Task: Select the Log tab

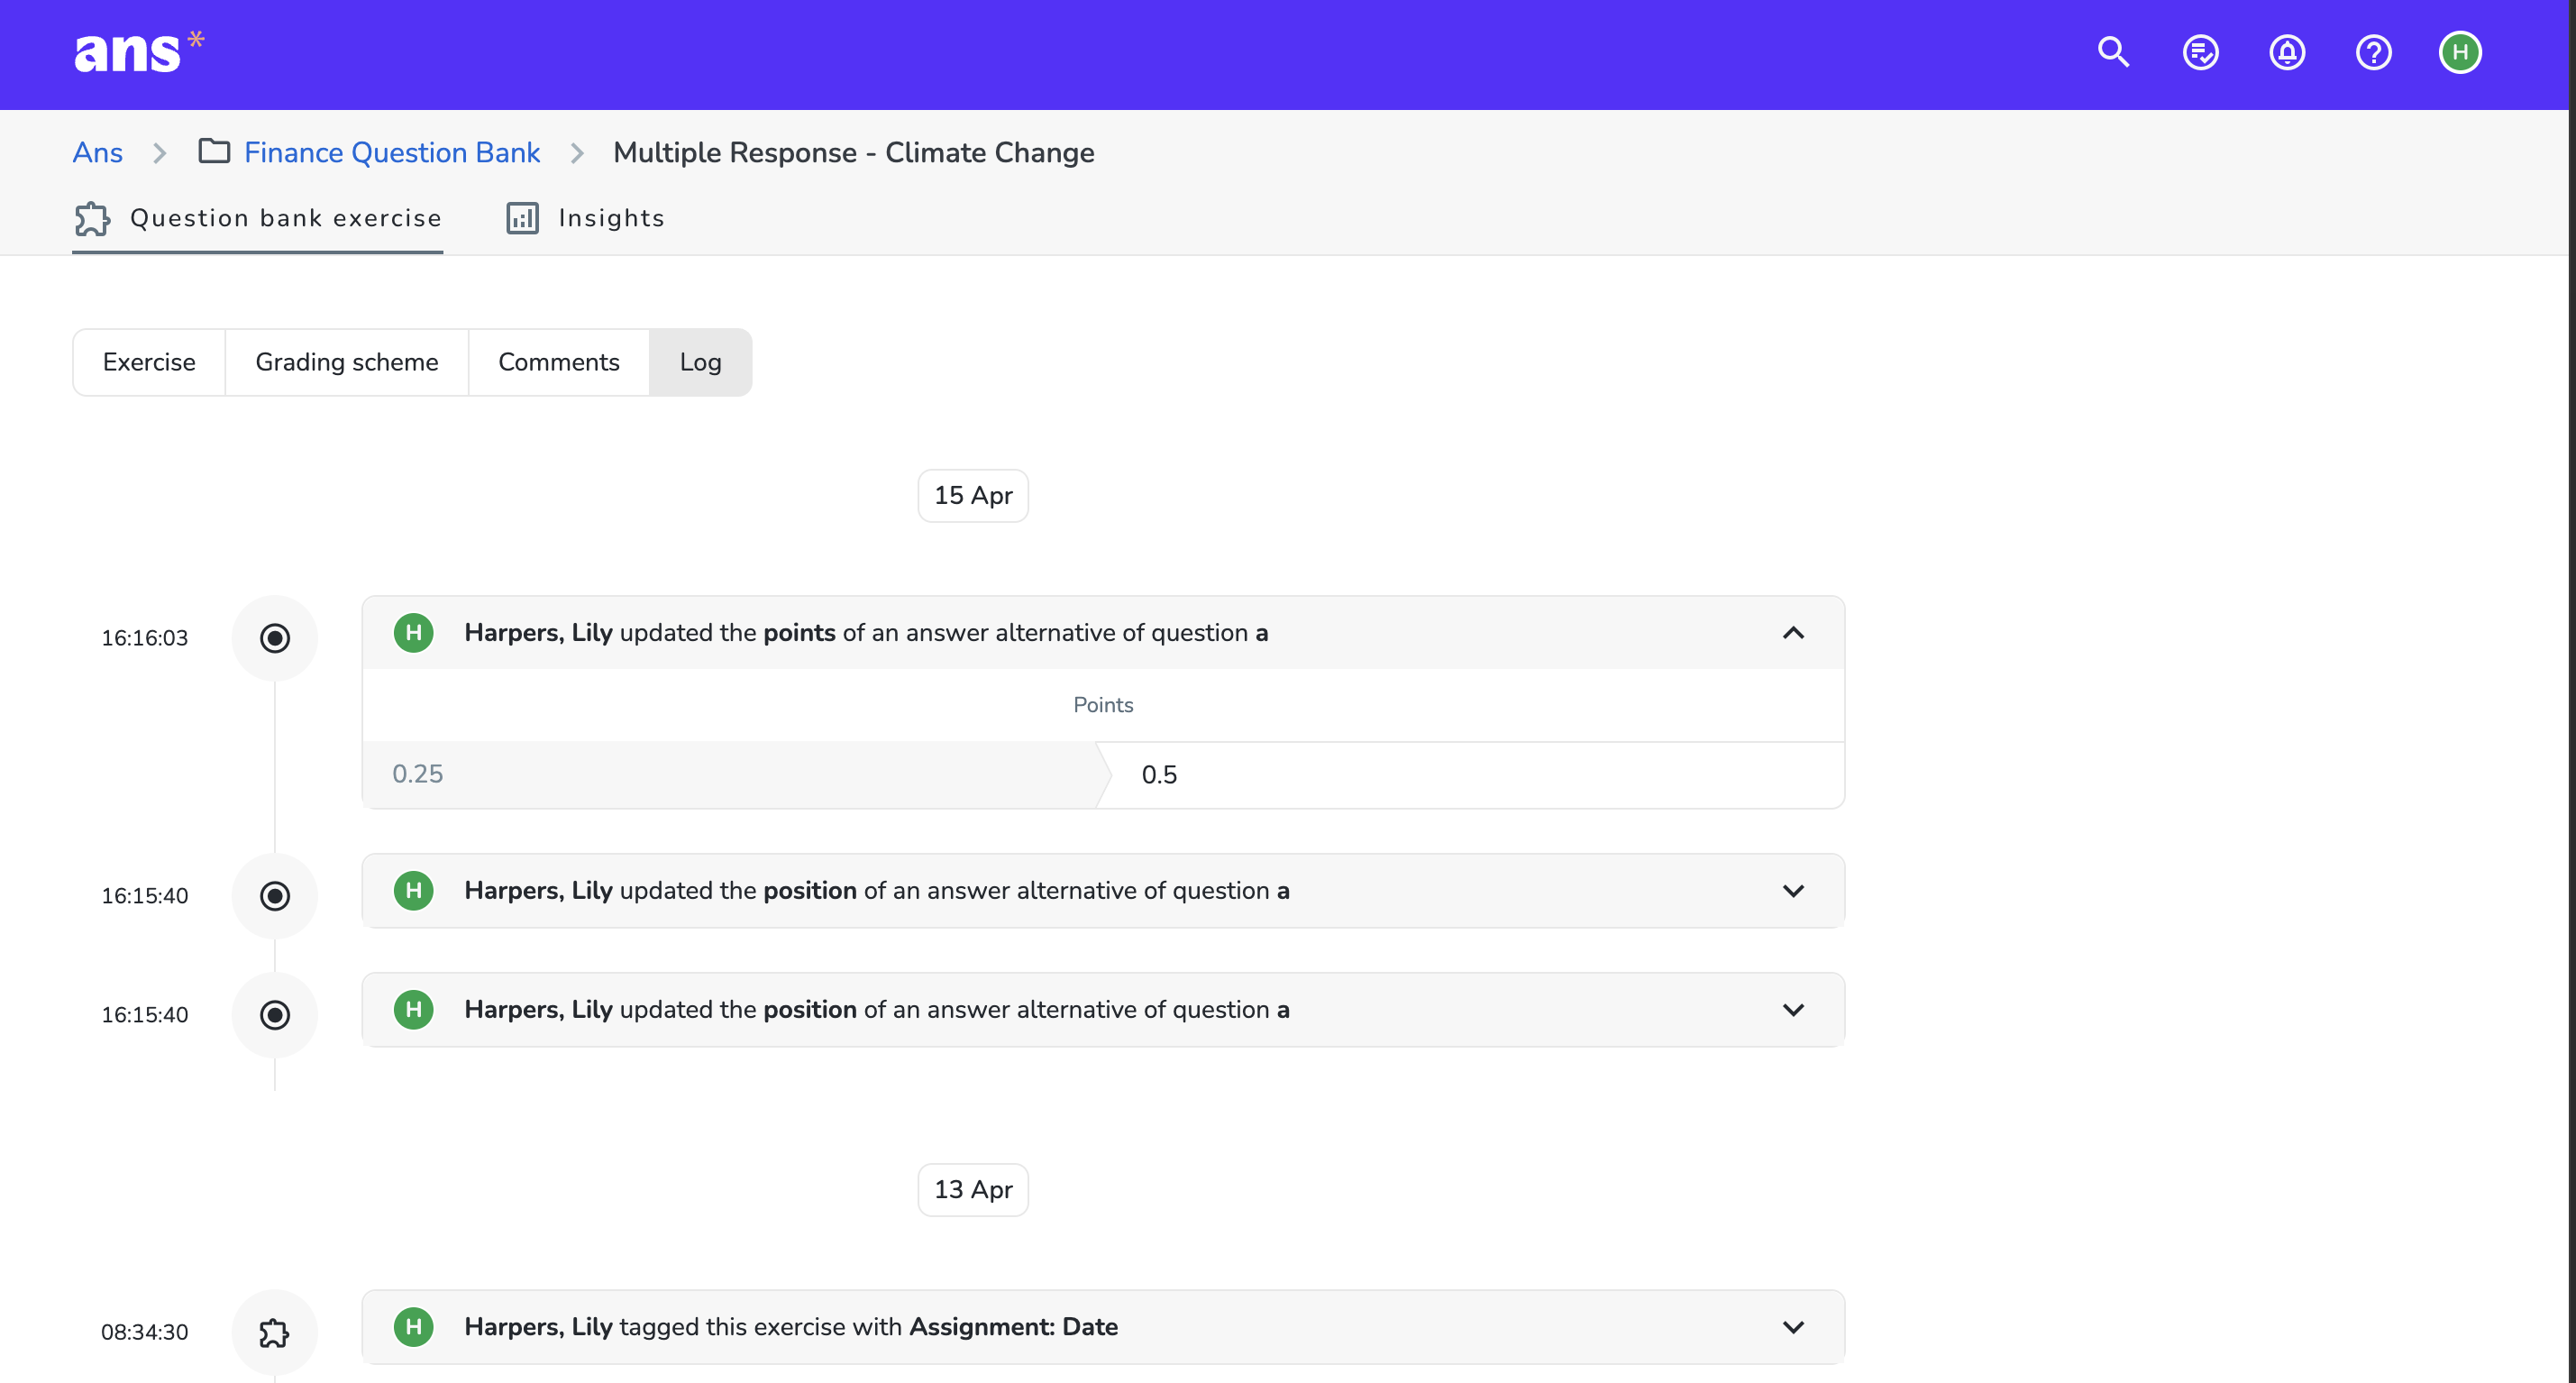Action: 701,362
